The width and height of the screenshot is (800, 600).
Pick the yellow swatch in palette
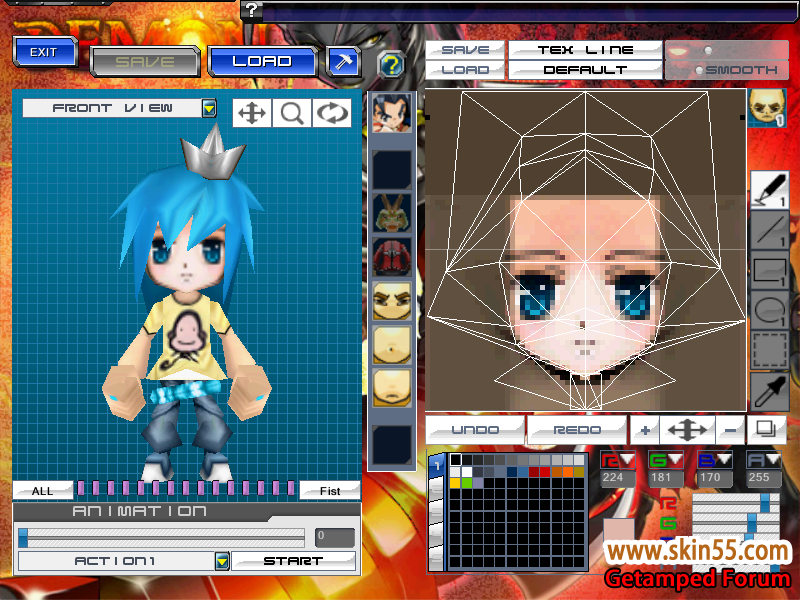tap(455, 482)
